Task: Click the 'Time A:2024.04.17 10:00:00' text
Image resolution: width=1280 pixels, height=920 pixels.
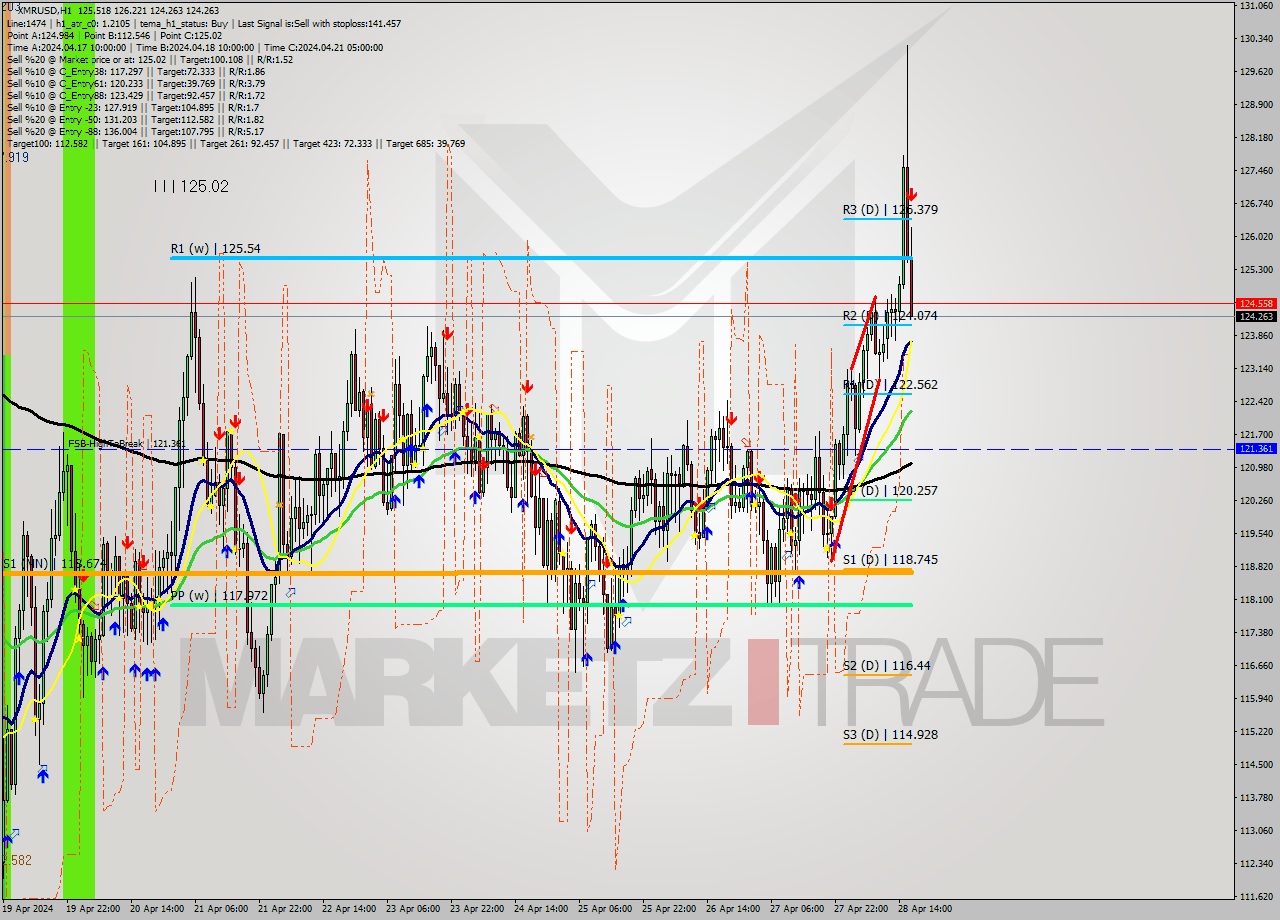Action: point(67,47)
